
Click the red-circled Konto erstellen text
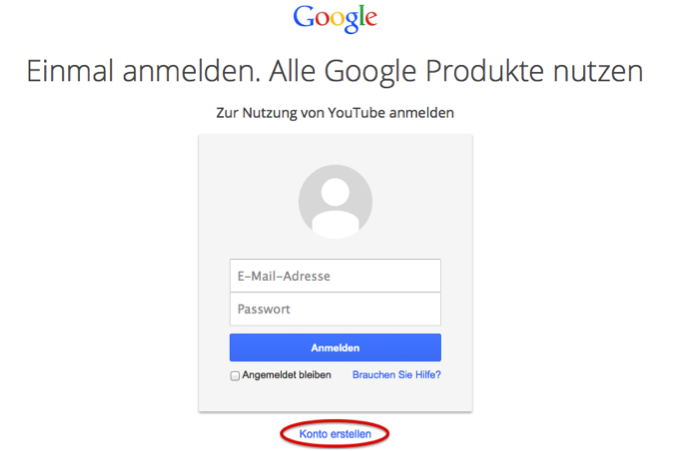(335, 434)
